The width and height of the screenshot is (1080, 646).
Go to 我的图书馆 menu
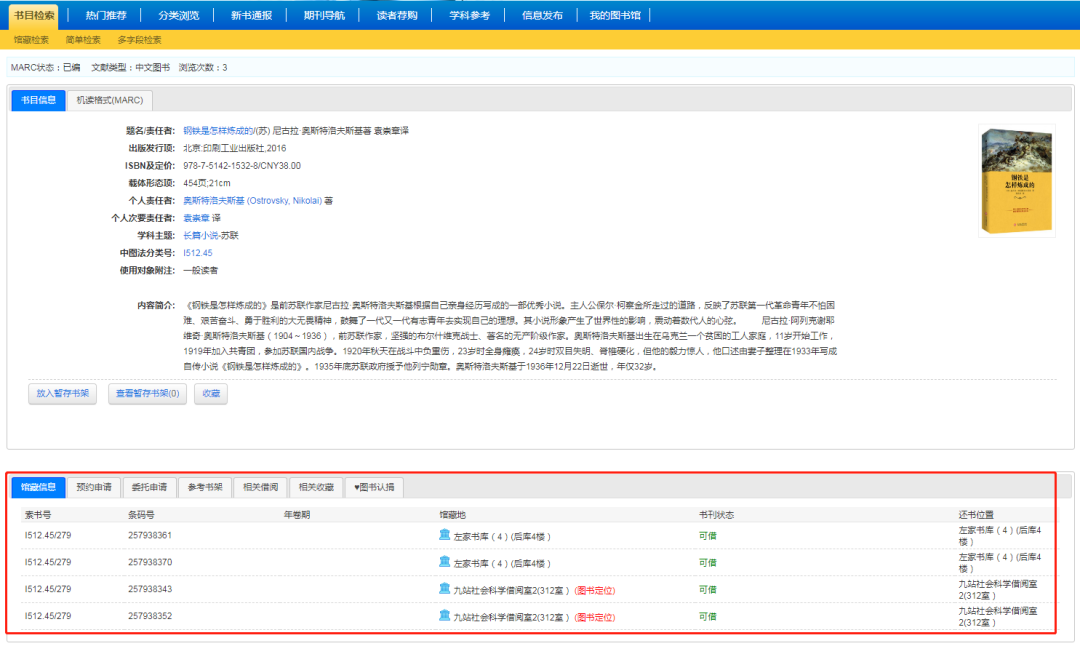(614, 15)
